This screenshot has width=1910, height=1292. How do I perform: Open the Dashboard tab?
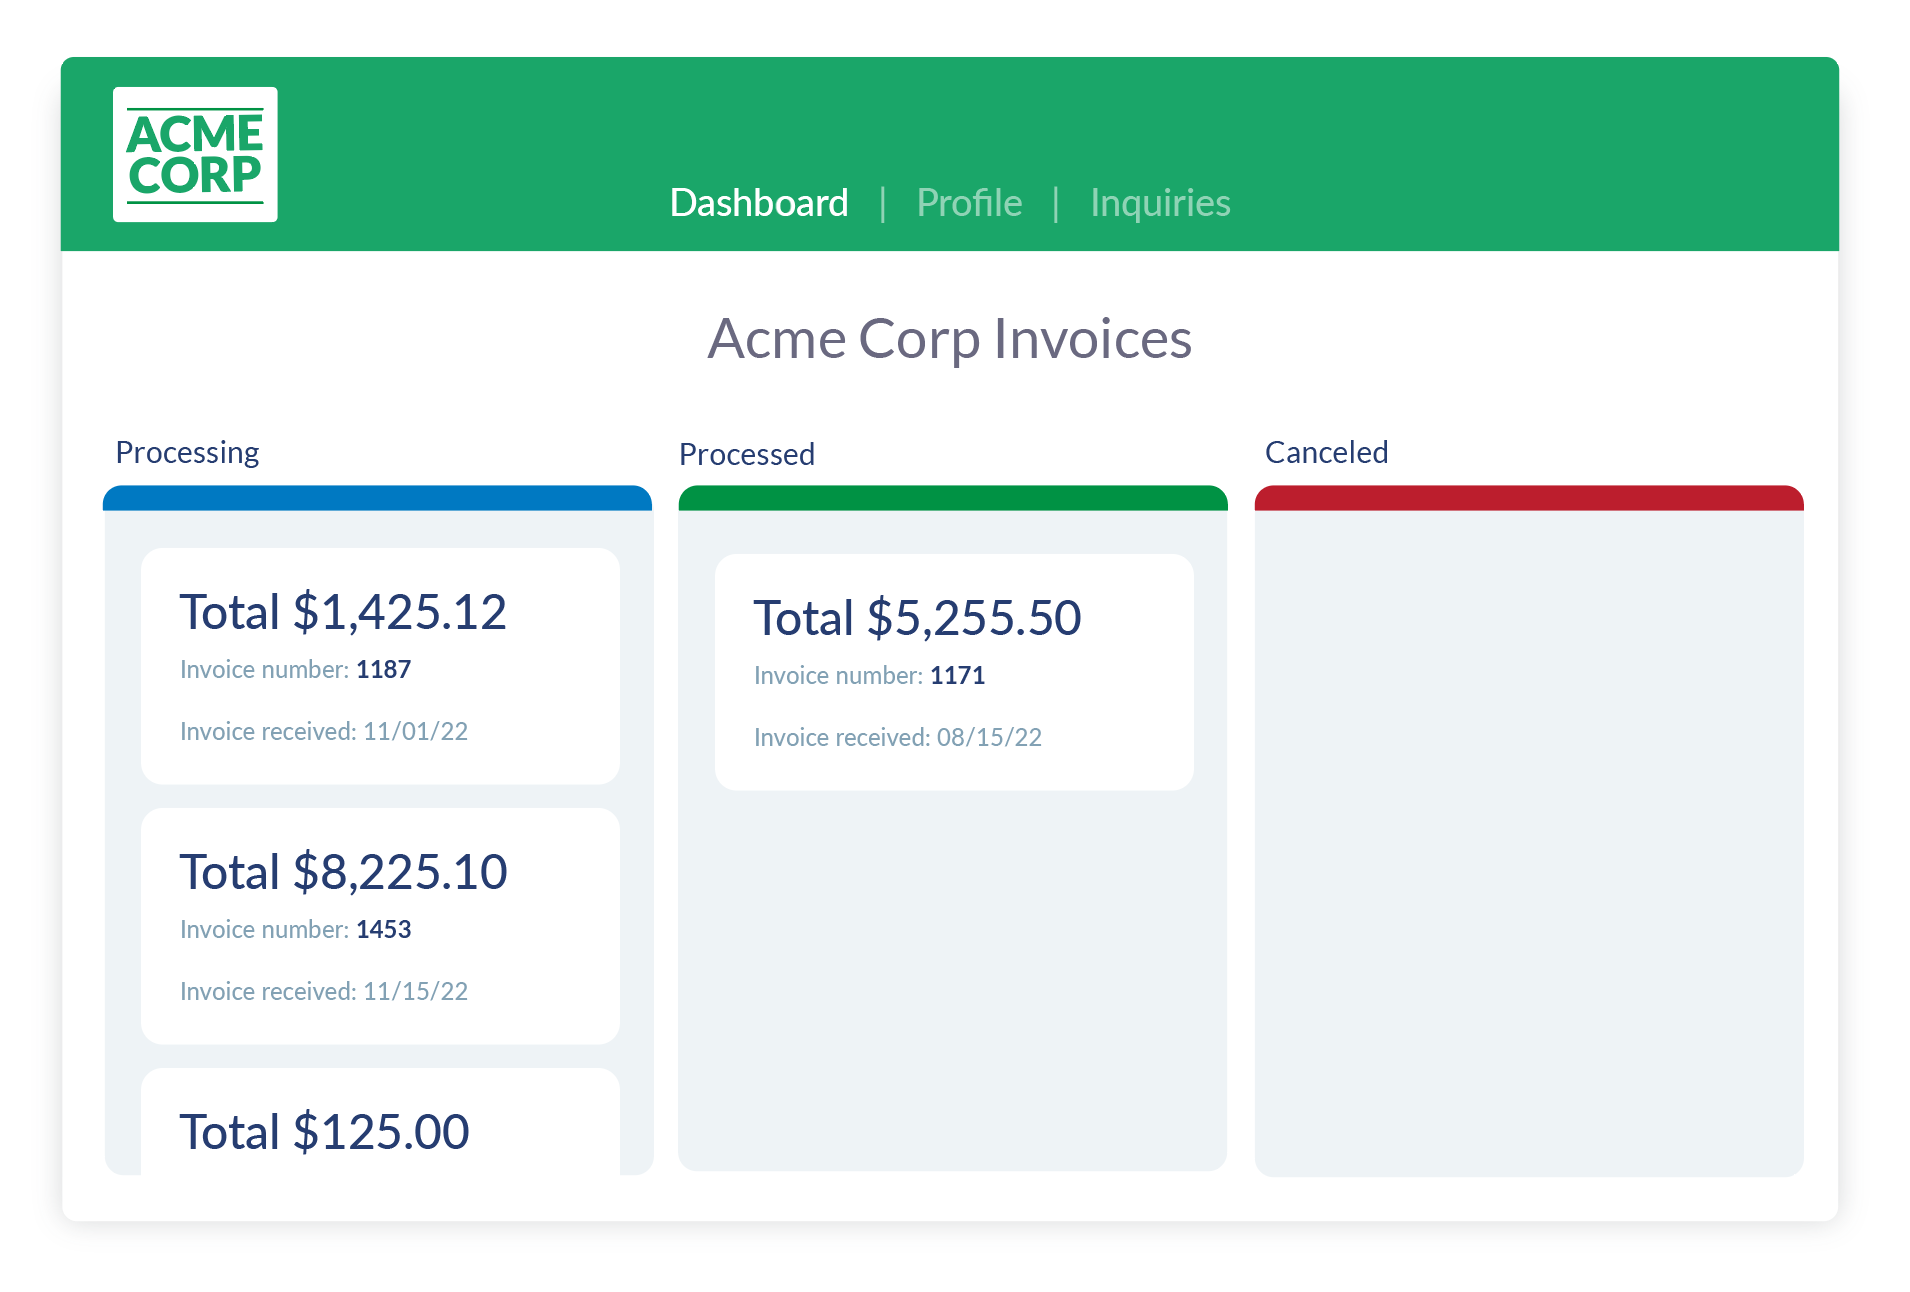pyautogui.click(x=758, y=203)
